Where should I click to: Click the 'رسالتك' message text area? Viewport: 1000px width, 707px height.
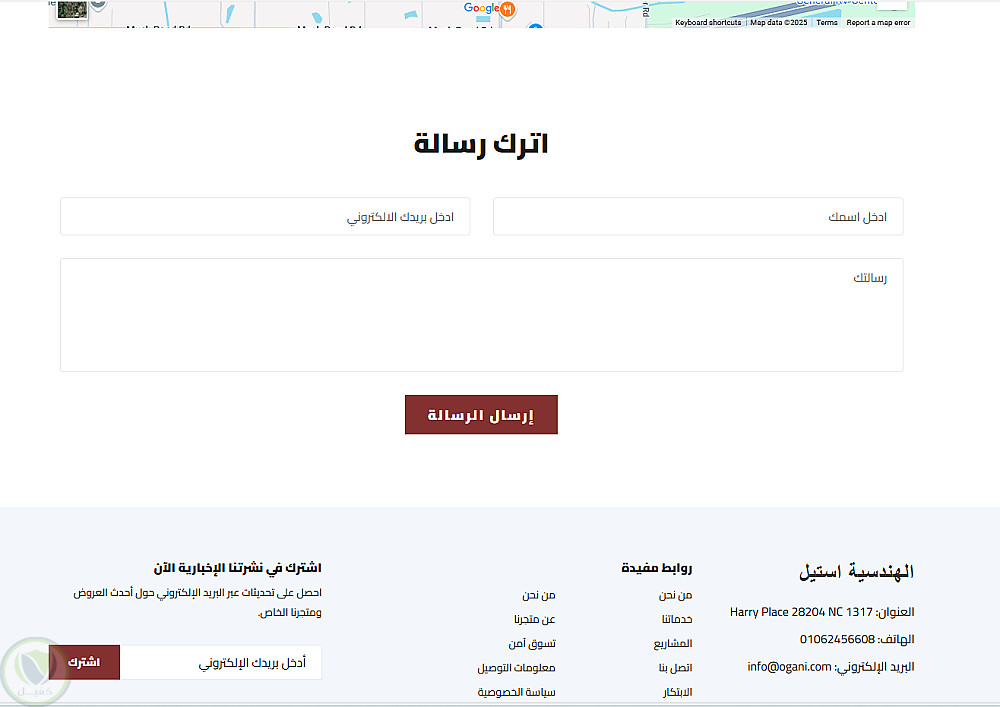tap(482, 315)
